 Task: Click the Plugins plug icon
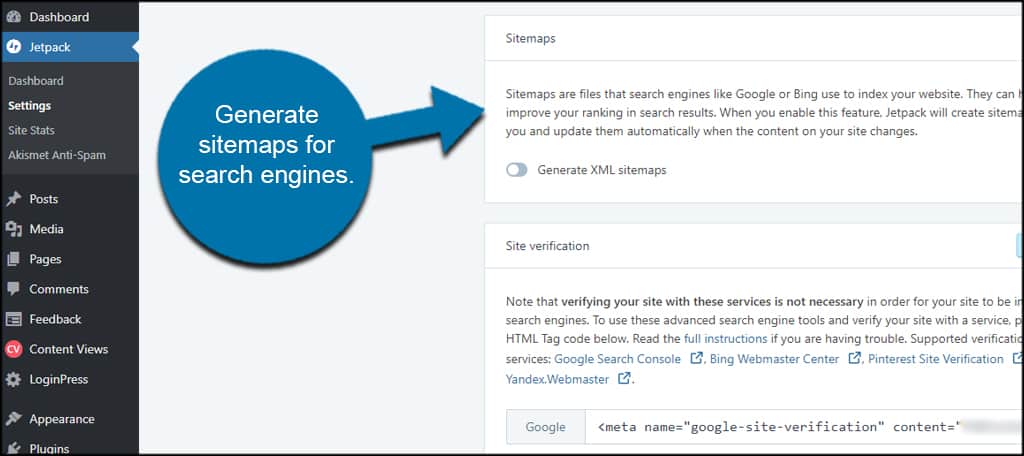[x=13, y=449]
